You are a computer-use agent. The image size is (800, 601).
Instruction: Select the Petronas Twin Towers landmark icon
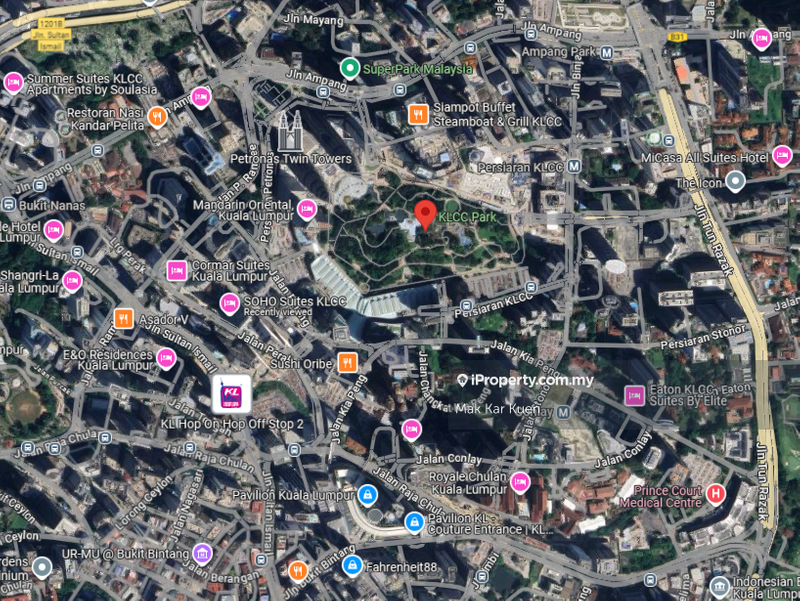click(x=290, y=131)
